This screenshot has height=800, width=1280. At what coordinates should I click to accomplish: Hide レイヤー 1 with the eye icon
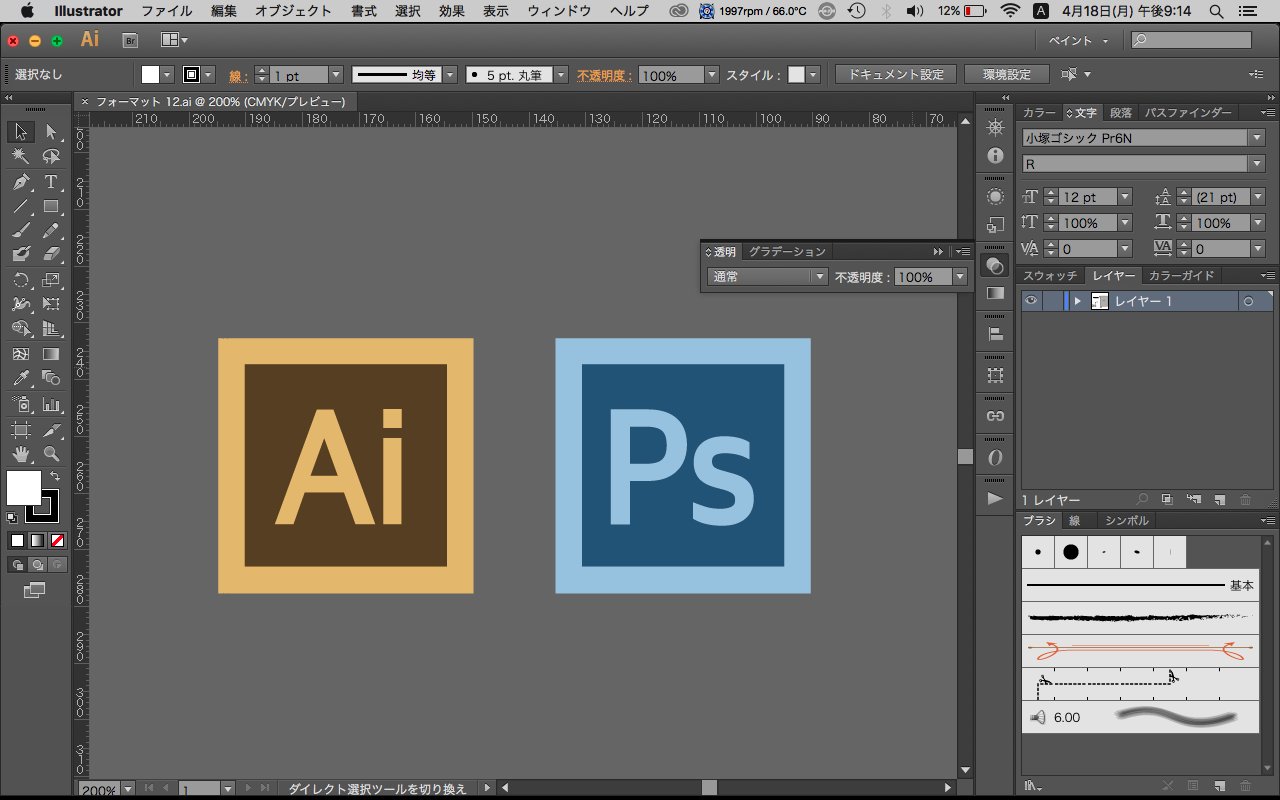1031,301
